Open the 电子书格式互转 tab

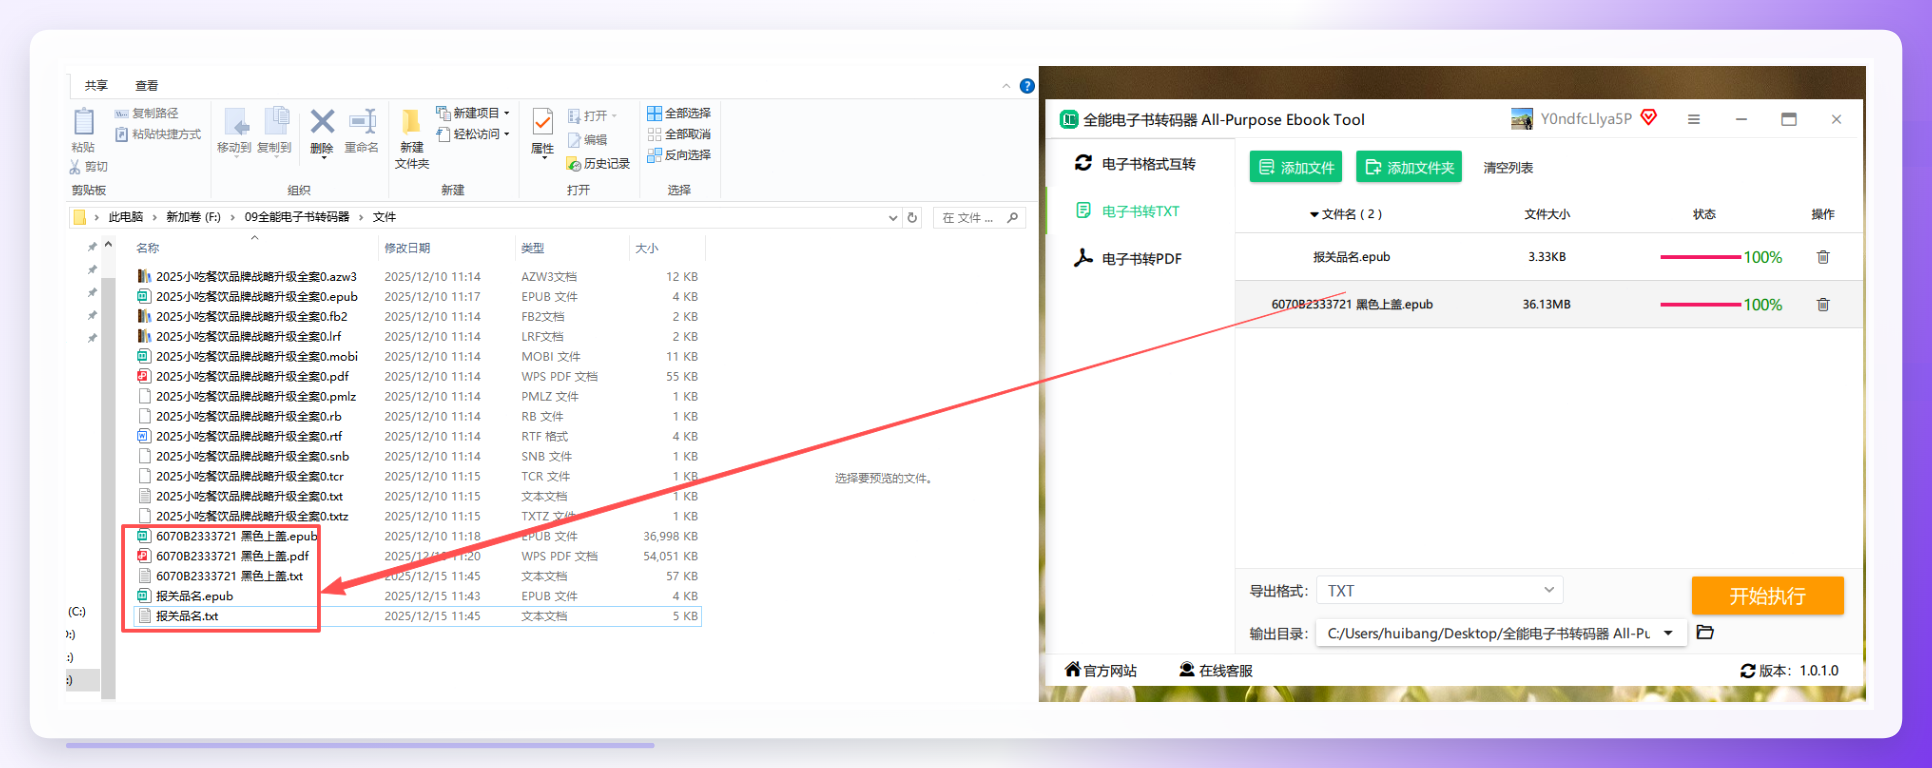click(x=1135, y=163)
